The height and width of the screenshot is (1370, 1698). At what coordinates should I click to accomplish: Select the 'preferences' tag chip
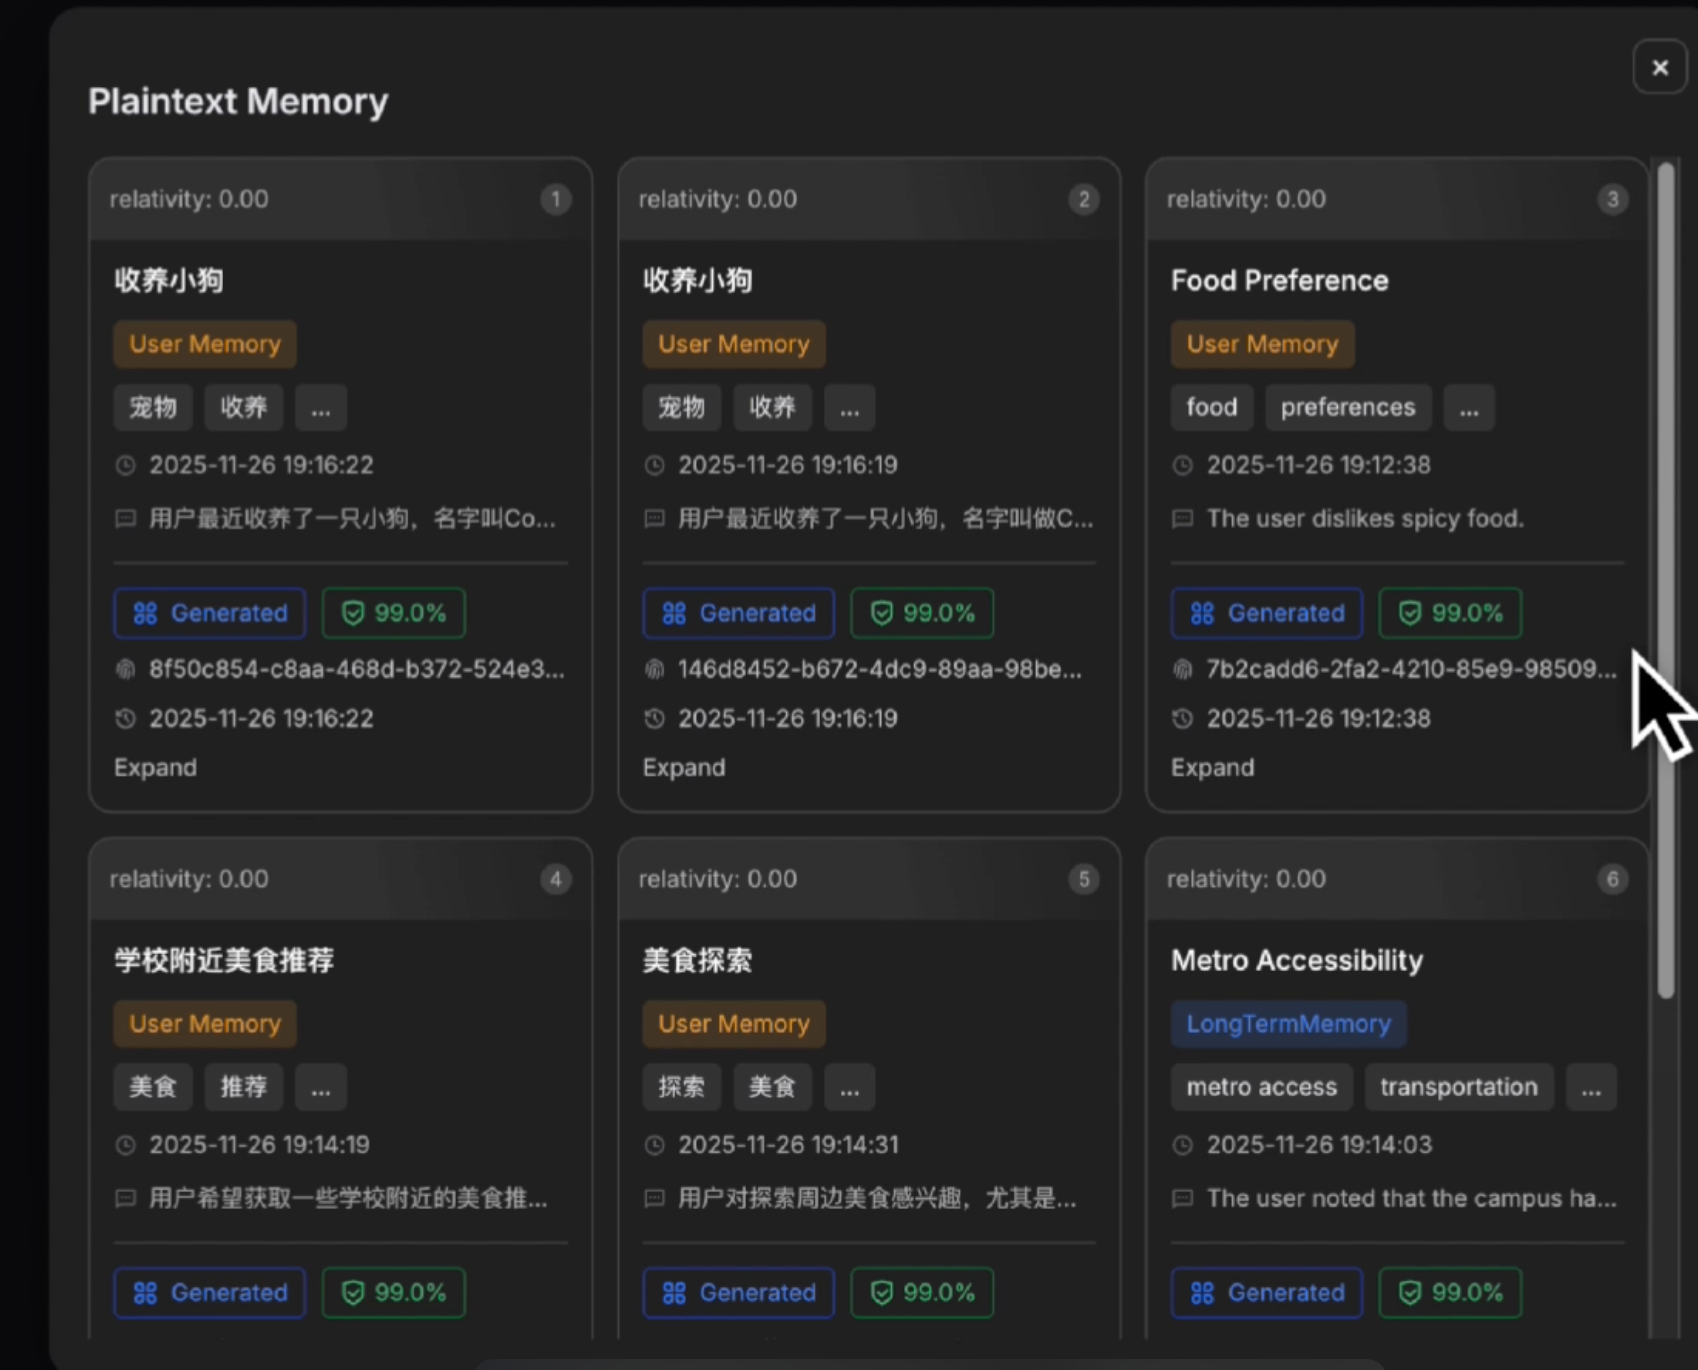pyautogui.click(x=1347, y=408)
